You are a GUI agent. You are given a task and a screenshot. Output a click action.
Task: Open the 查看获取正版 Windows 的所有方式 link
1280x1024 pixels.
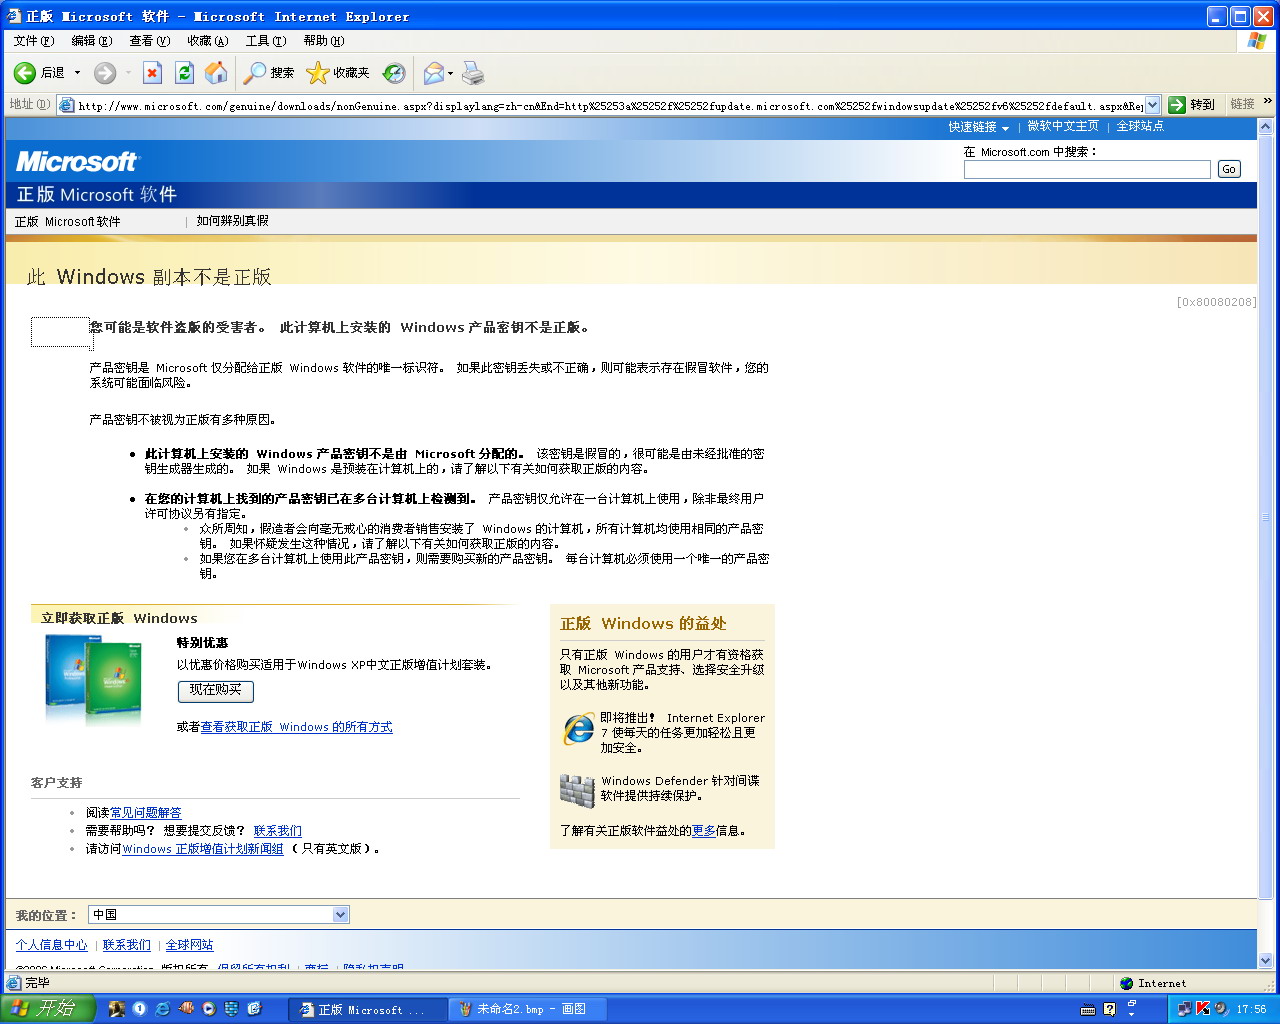[297, 727]
